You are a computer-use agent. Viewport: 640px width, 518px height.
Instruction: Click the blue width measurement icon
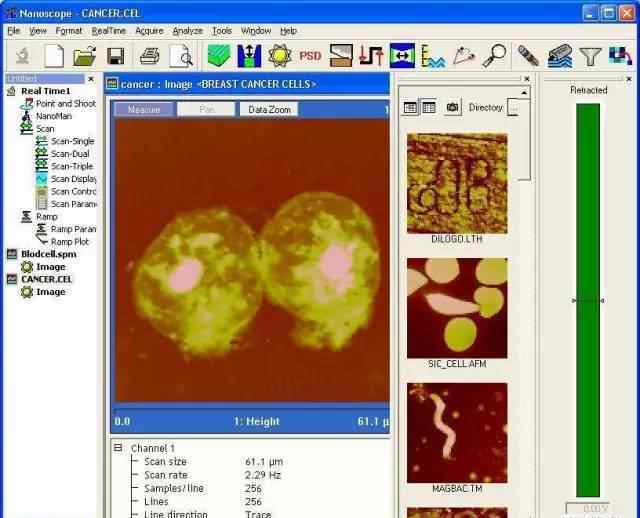402,56
